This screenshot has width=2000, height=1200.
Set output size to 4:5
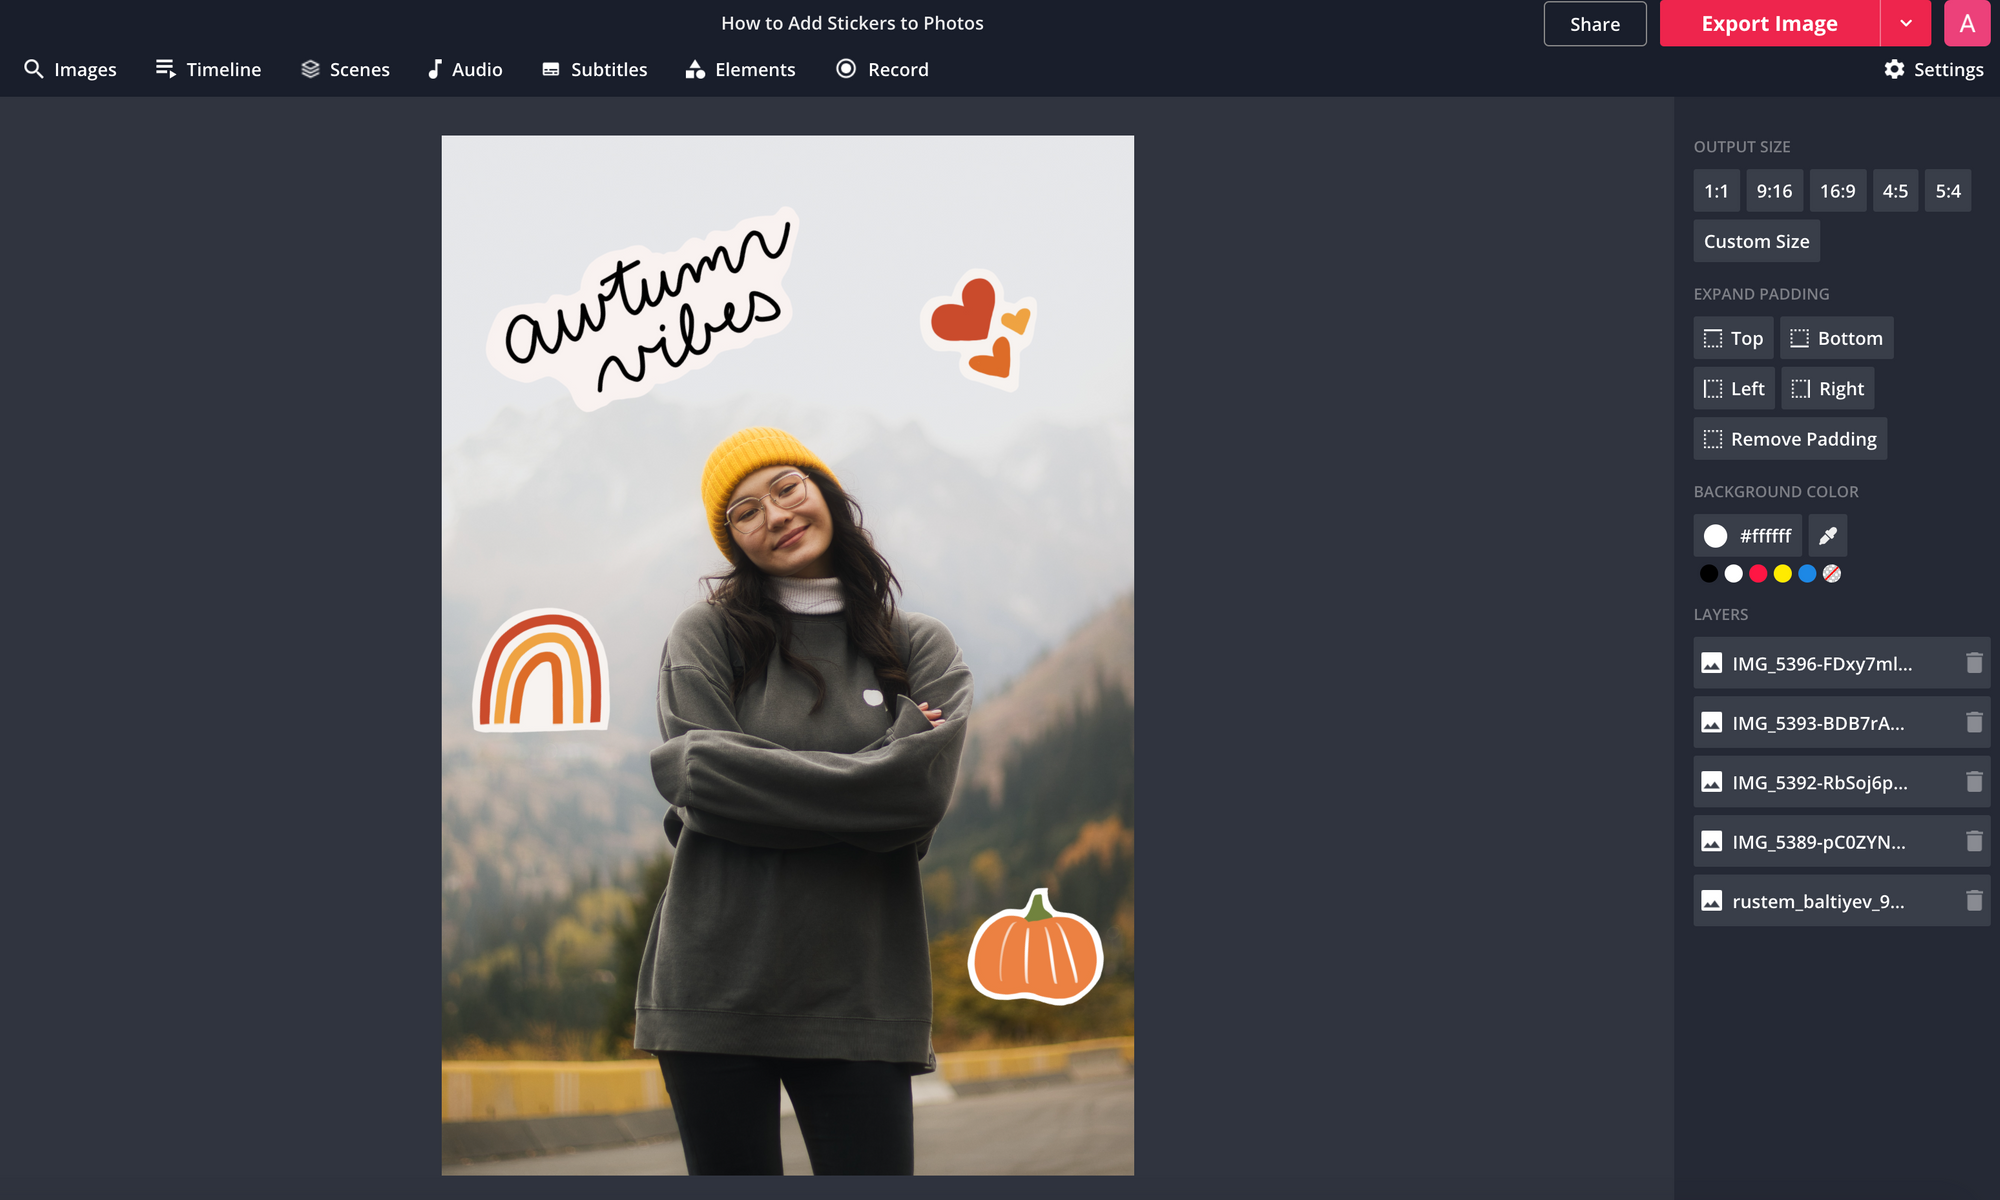1895,191
